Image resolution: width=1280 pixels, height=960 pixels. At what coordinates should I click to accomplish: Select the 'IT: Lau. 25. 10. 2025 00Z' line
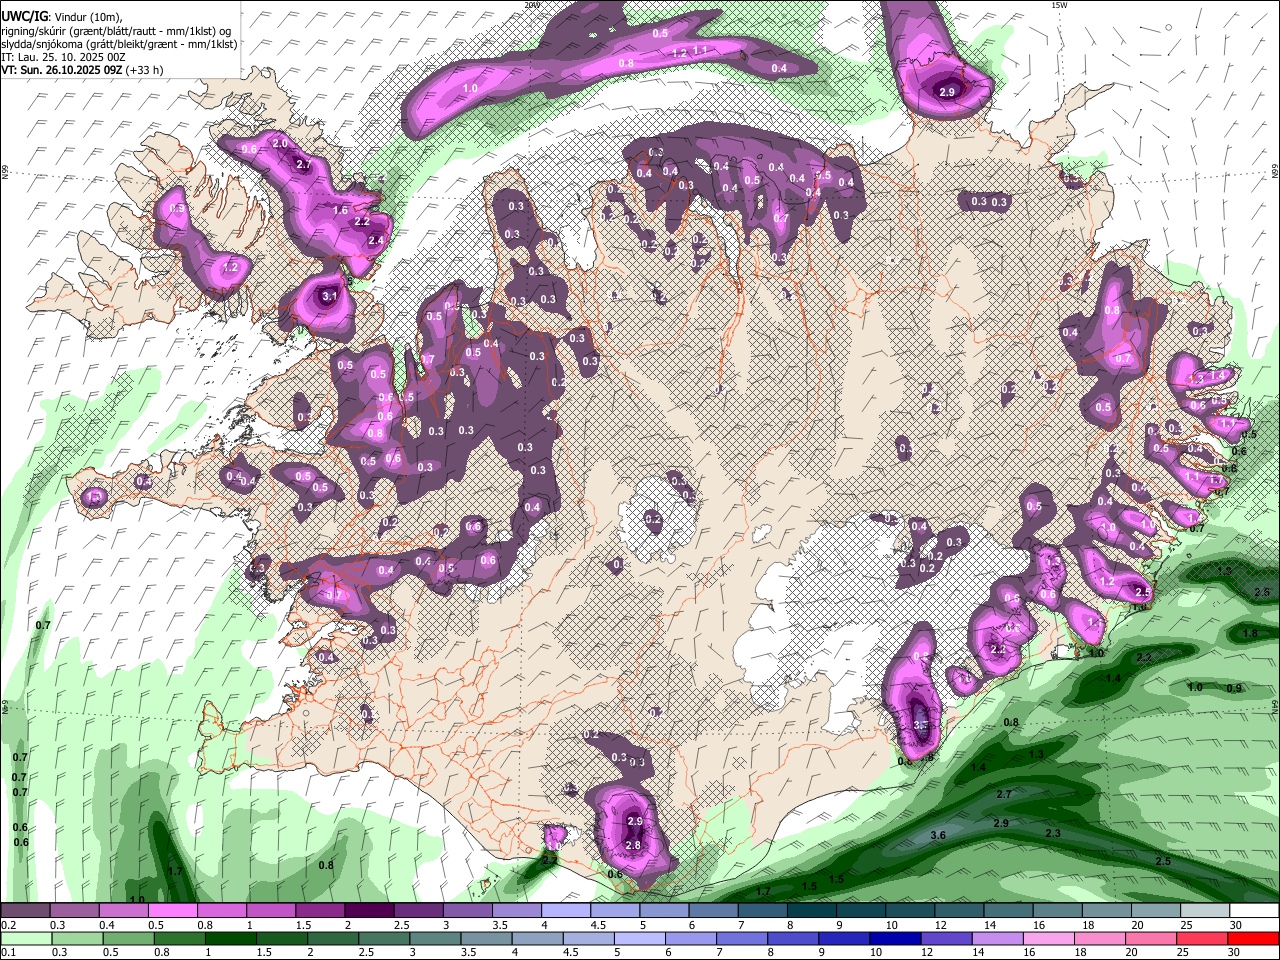point(63,57)
